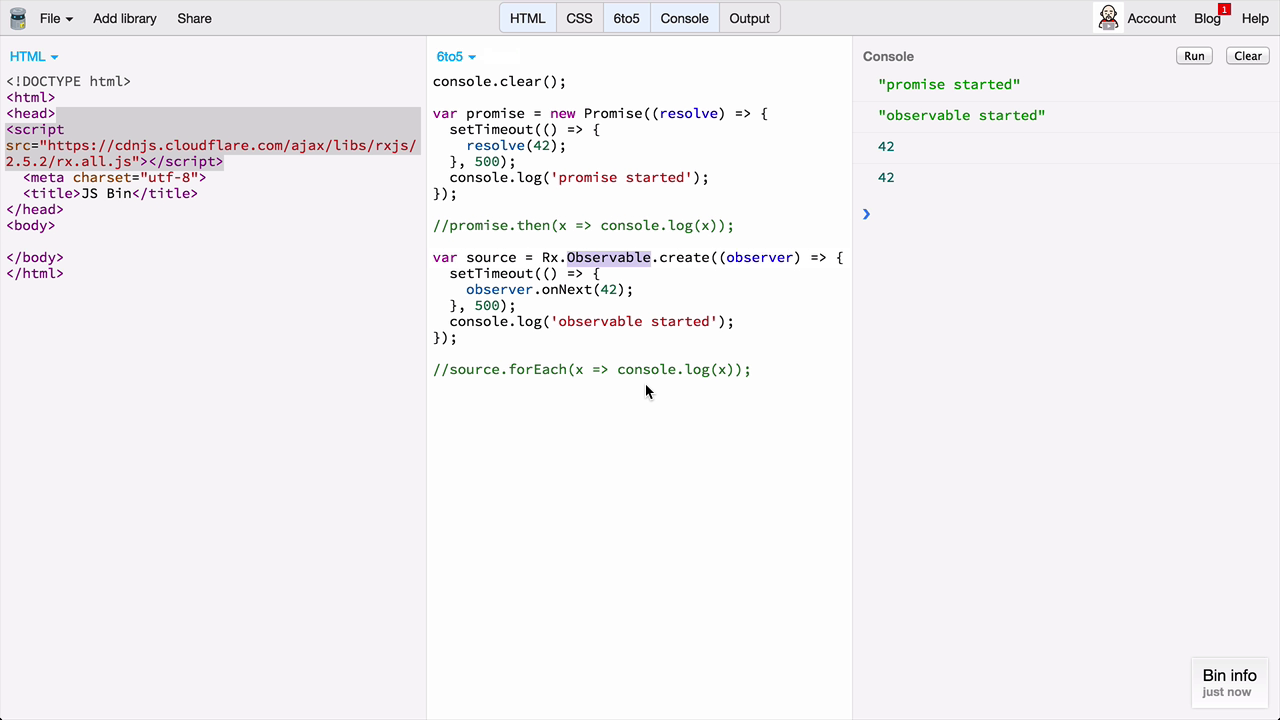
Task: Click the resolve(42); code line
Action: (516, 146)
